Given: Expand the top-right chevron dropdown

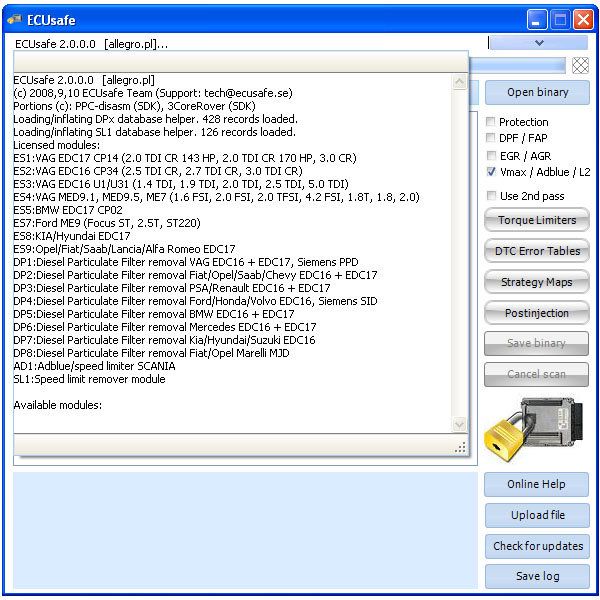Looking at the screenshot, I should [539, 43].
